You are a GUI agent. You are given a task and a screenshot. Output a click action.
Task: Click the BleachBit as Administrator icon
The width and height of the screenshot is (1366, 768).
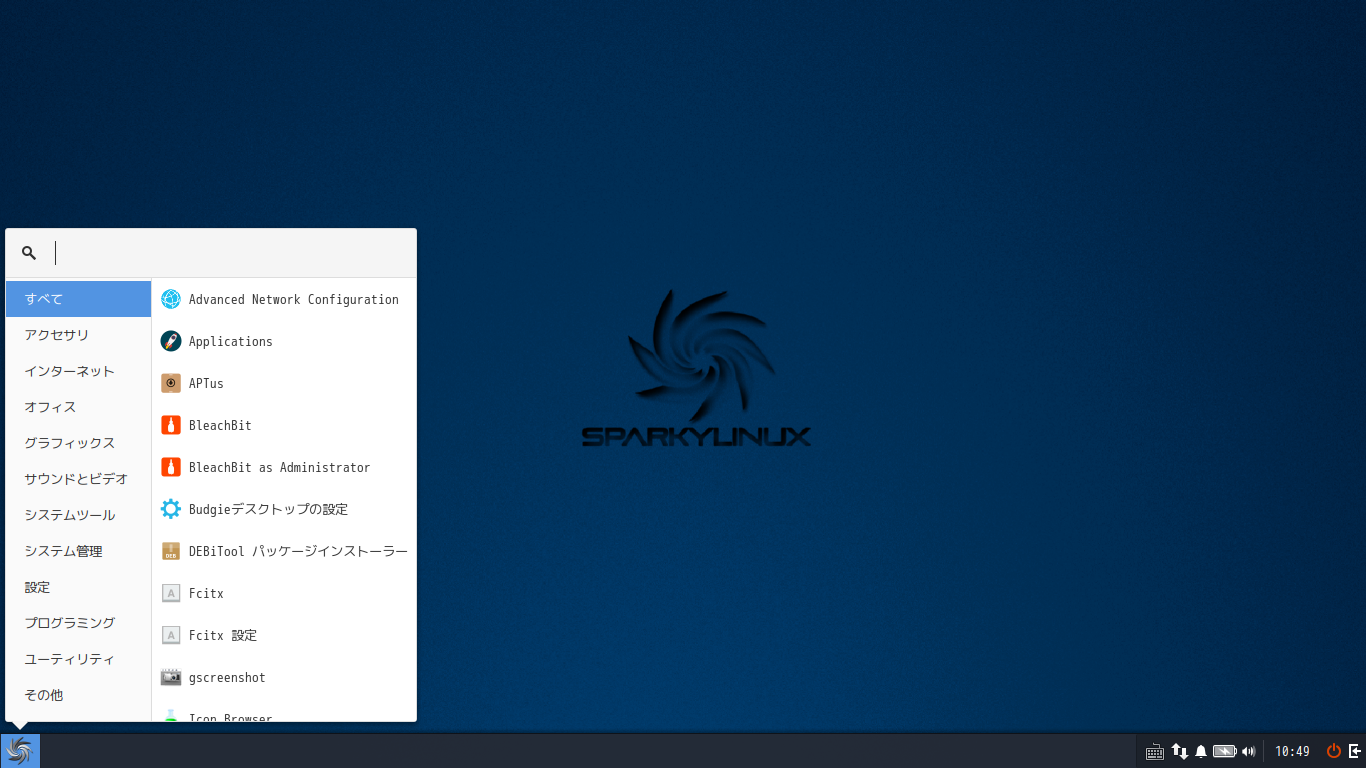pyautogui.click(x=171, y=467)
